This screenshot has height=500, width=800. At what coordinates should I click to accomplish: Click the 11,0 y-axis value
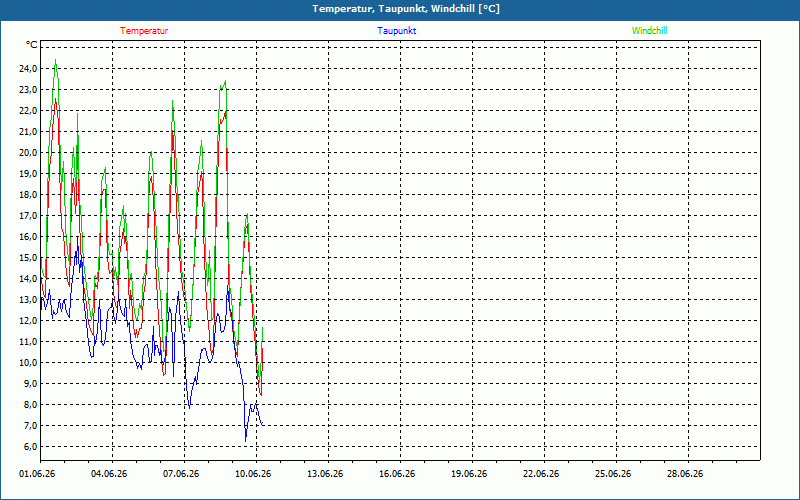pyautogui.click(x=28, y=341)
